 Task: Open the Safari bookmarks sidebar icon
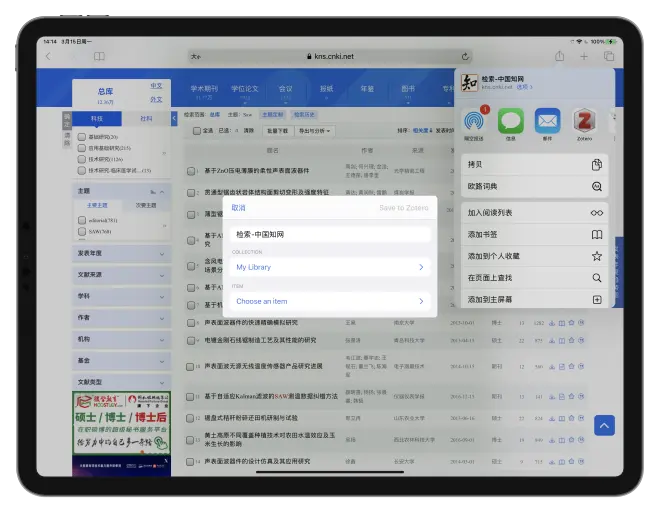[99, 56]
